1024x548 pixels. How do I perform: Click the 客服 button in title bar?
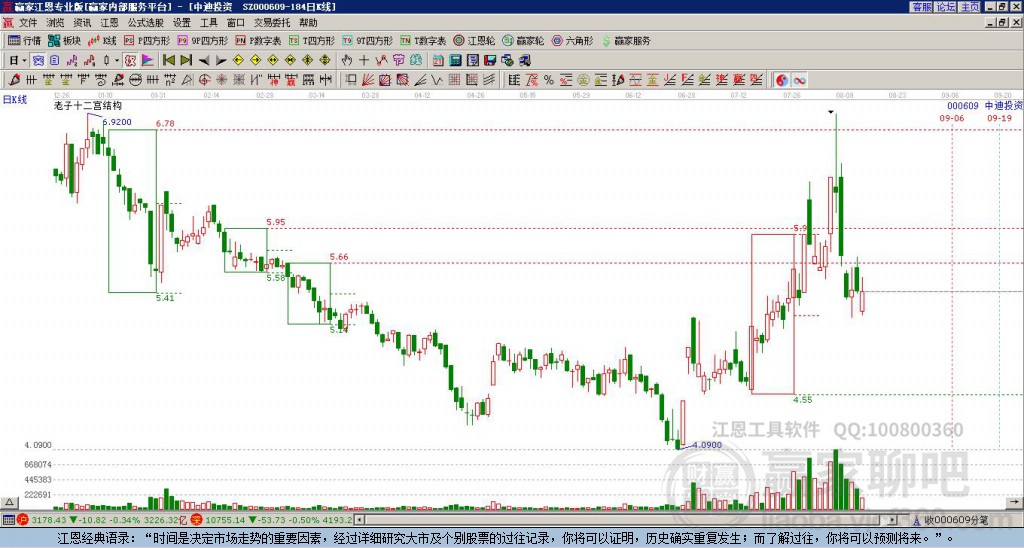(921, 7)
